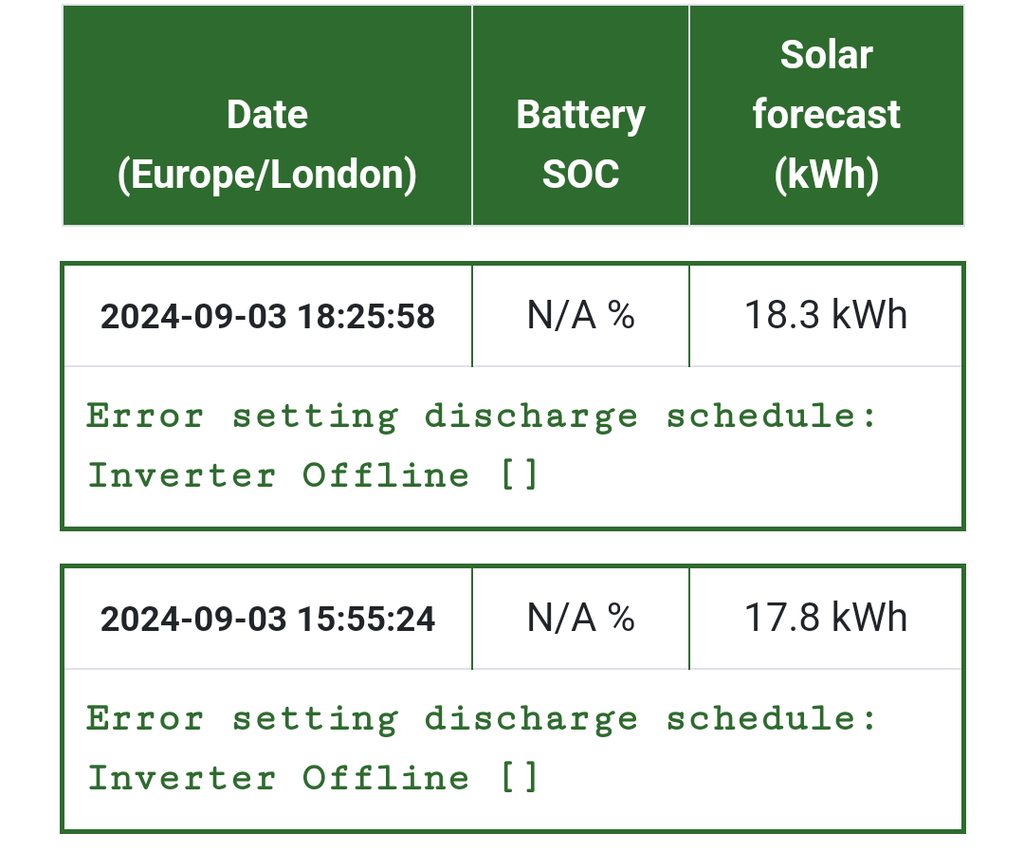Click 'Inverter Offline' in the 15:55:24 entry
1024x852 pixels.
(x=278, y=777)
